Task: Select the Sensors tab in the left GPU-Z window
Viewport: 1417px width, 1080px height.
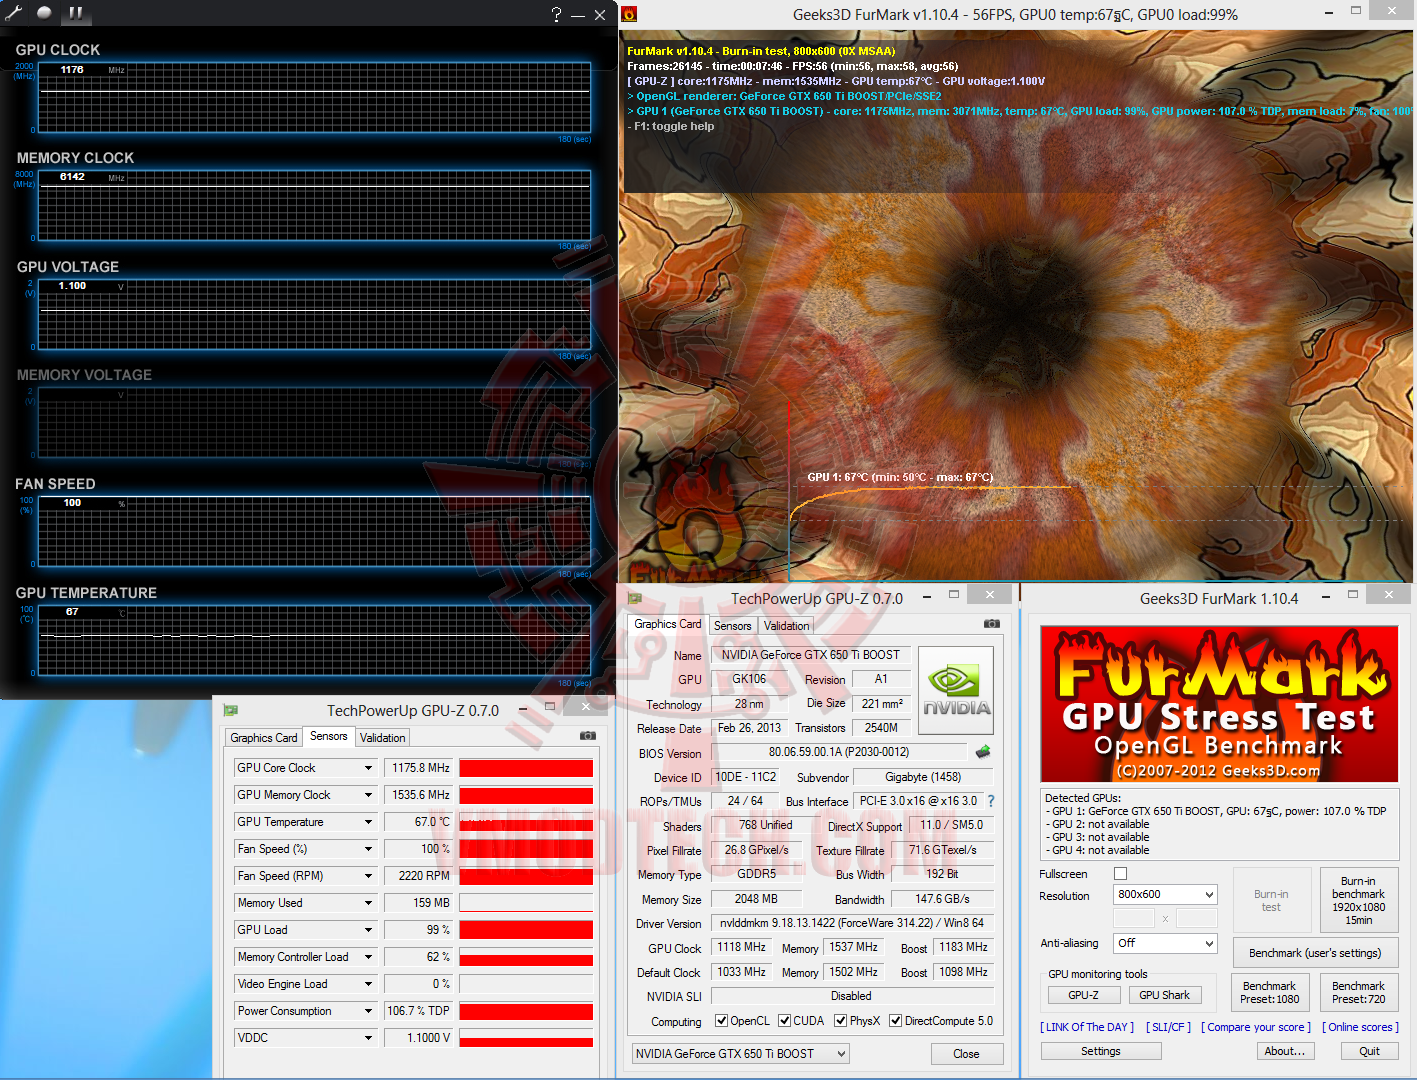Action: pyautogui.click(x=329, y=736)
